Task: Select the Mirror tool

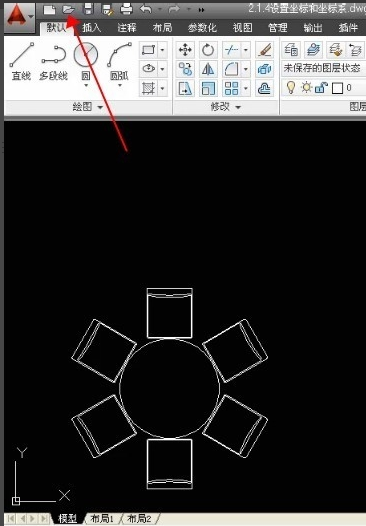Action: [208, 69]
